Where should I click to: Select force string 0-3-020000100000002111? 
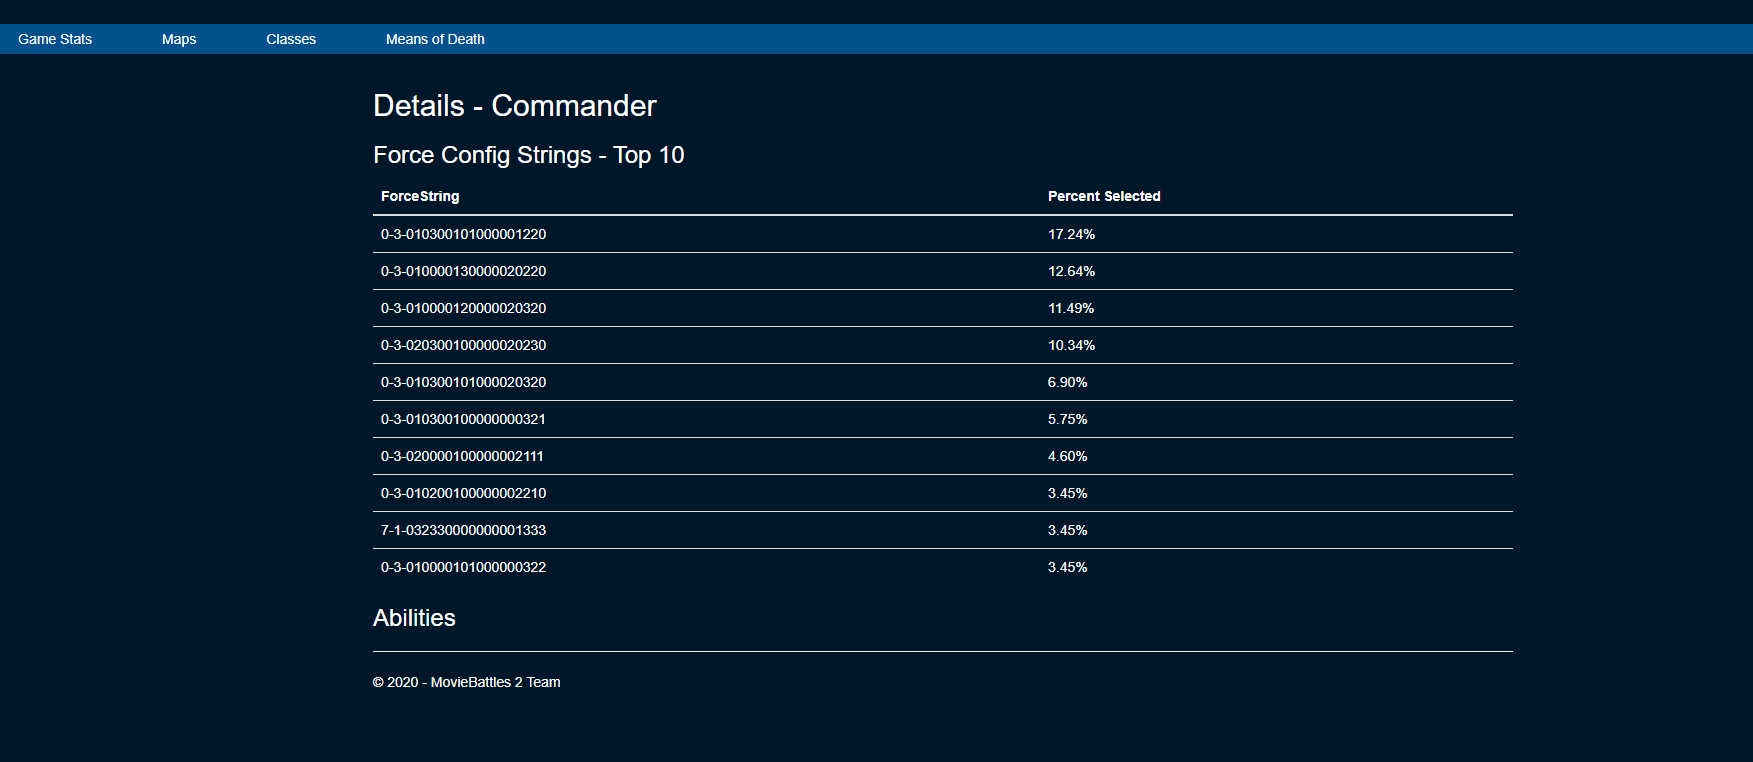[462, 456]
